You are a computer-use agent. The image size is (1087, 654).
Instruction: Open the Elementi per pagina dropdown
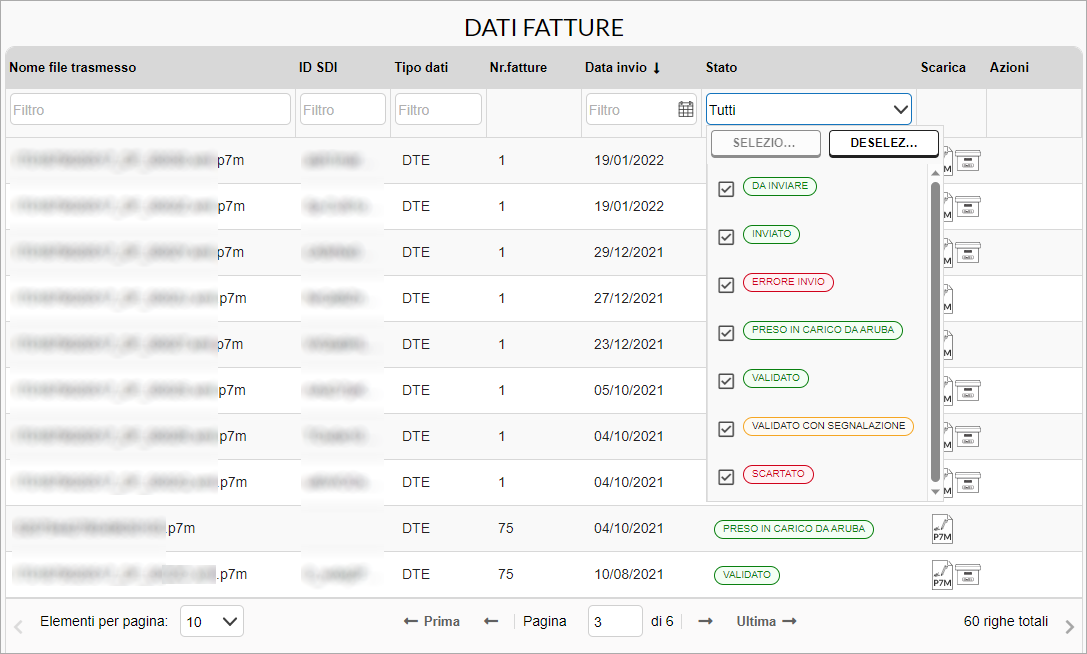click(212, 622)
